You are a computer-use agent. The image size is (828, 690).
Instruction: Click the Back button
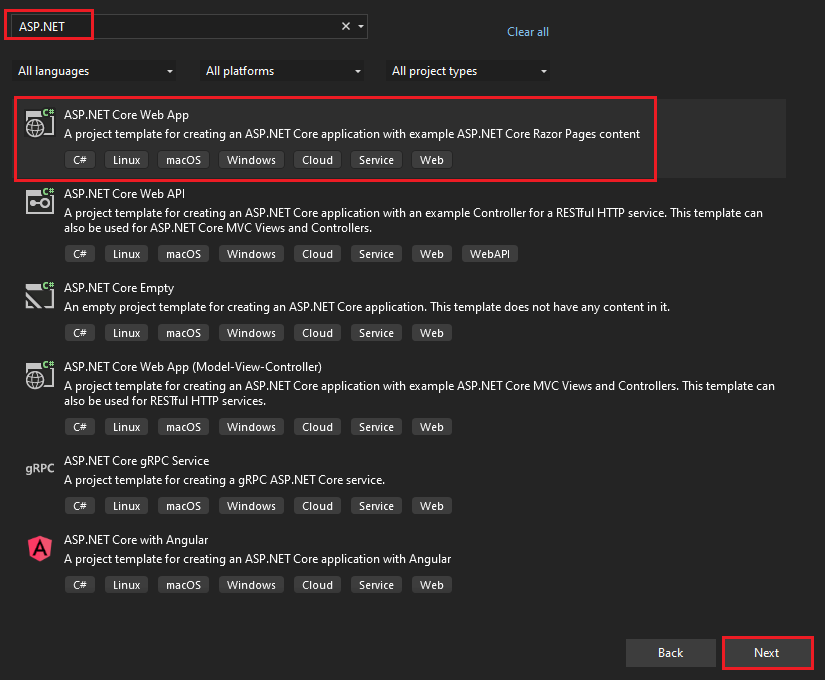tap(671, 654)
